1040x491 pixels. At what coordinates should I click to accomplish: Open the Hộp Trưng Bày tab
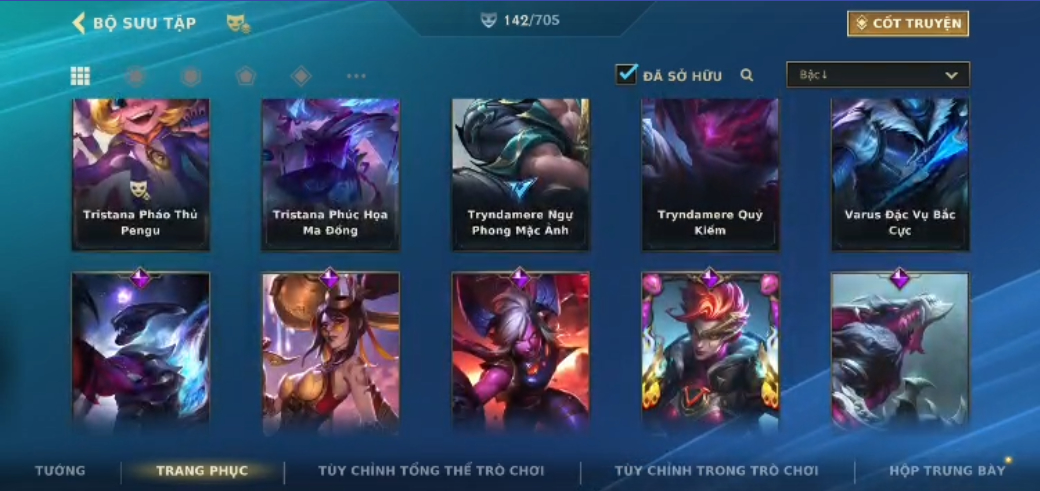pyautogui.click(x=947, y=471)
